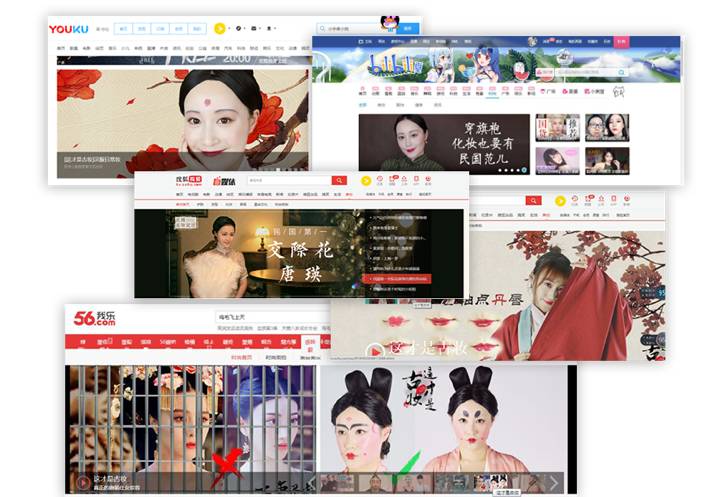The height and width of the screenshot is (497, 703).
Task: Click the red search button in front Sohu window
Action: tap(339, 180)
